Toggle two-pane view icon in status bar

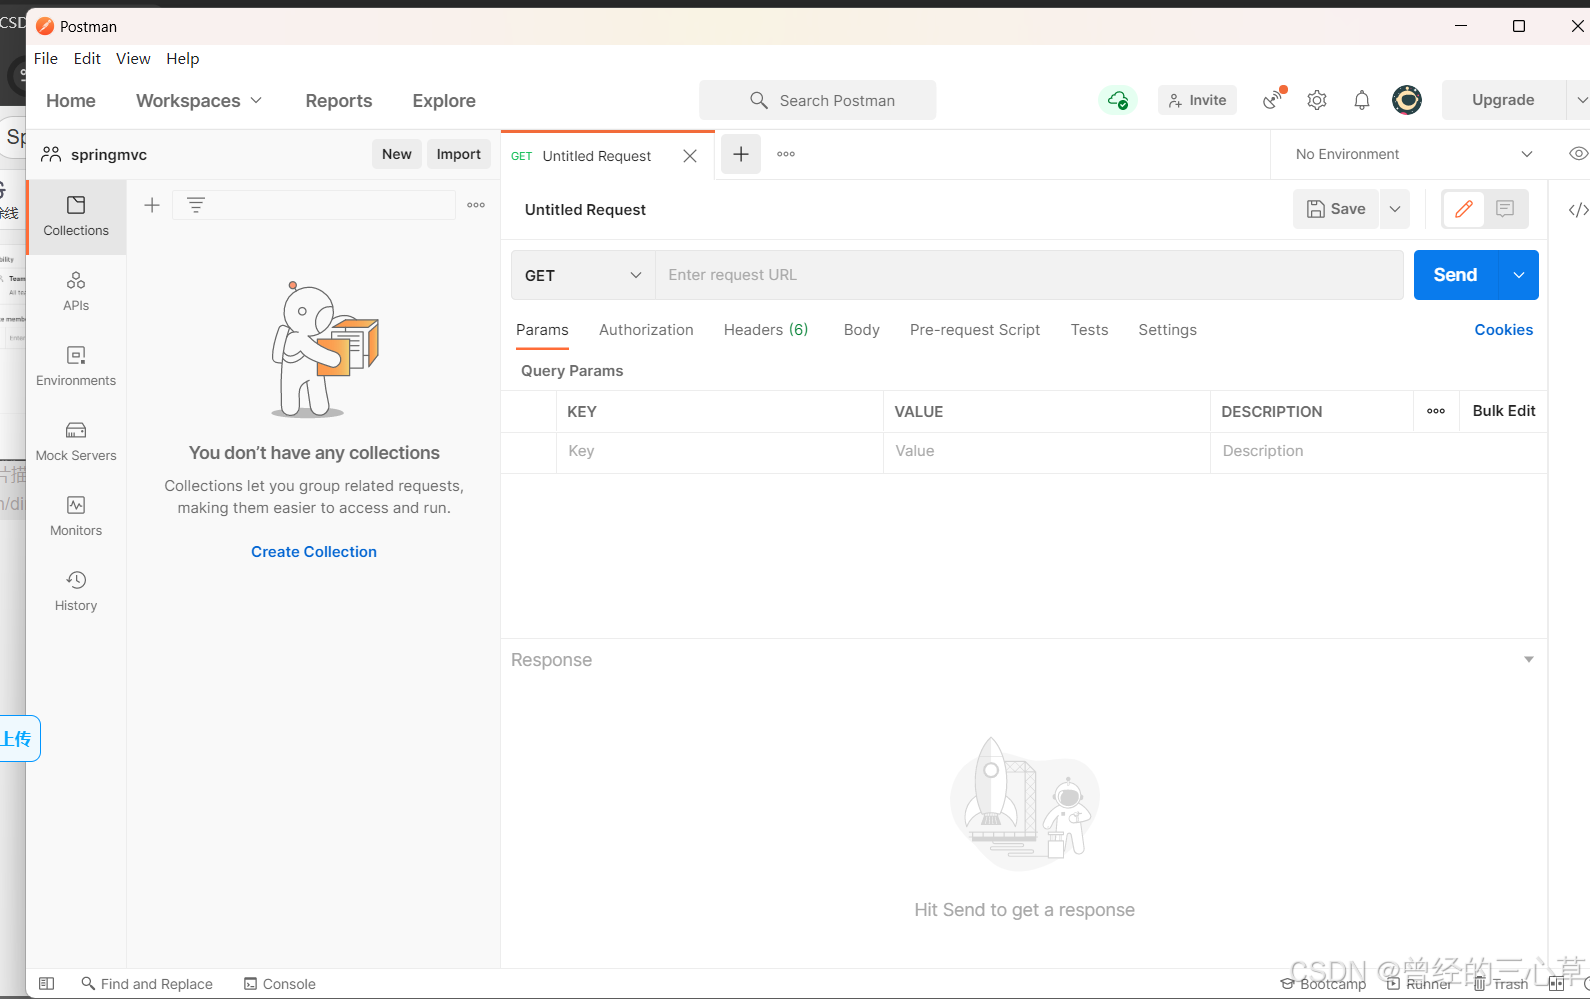(x=1556, y=984)
